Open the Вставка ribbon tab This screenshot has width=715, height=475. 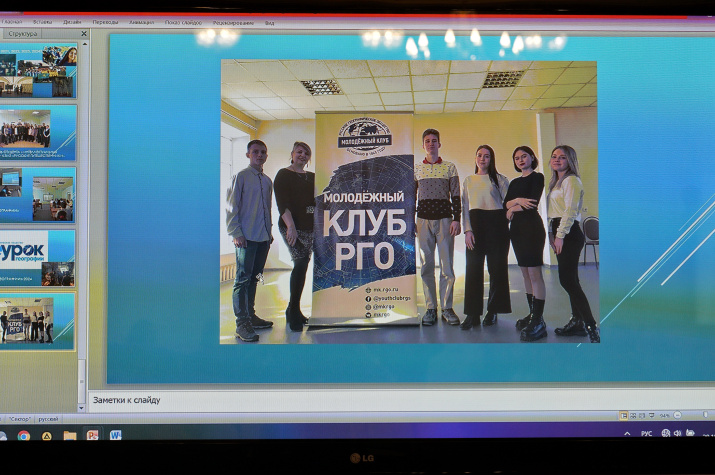(42, 21)
